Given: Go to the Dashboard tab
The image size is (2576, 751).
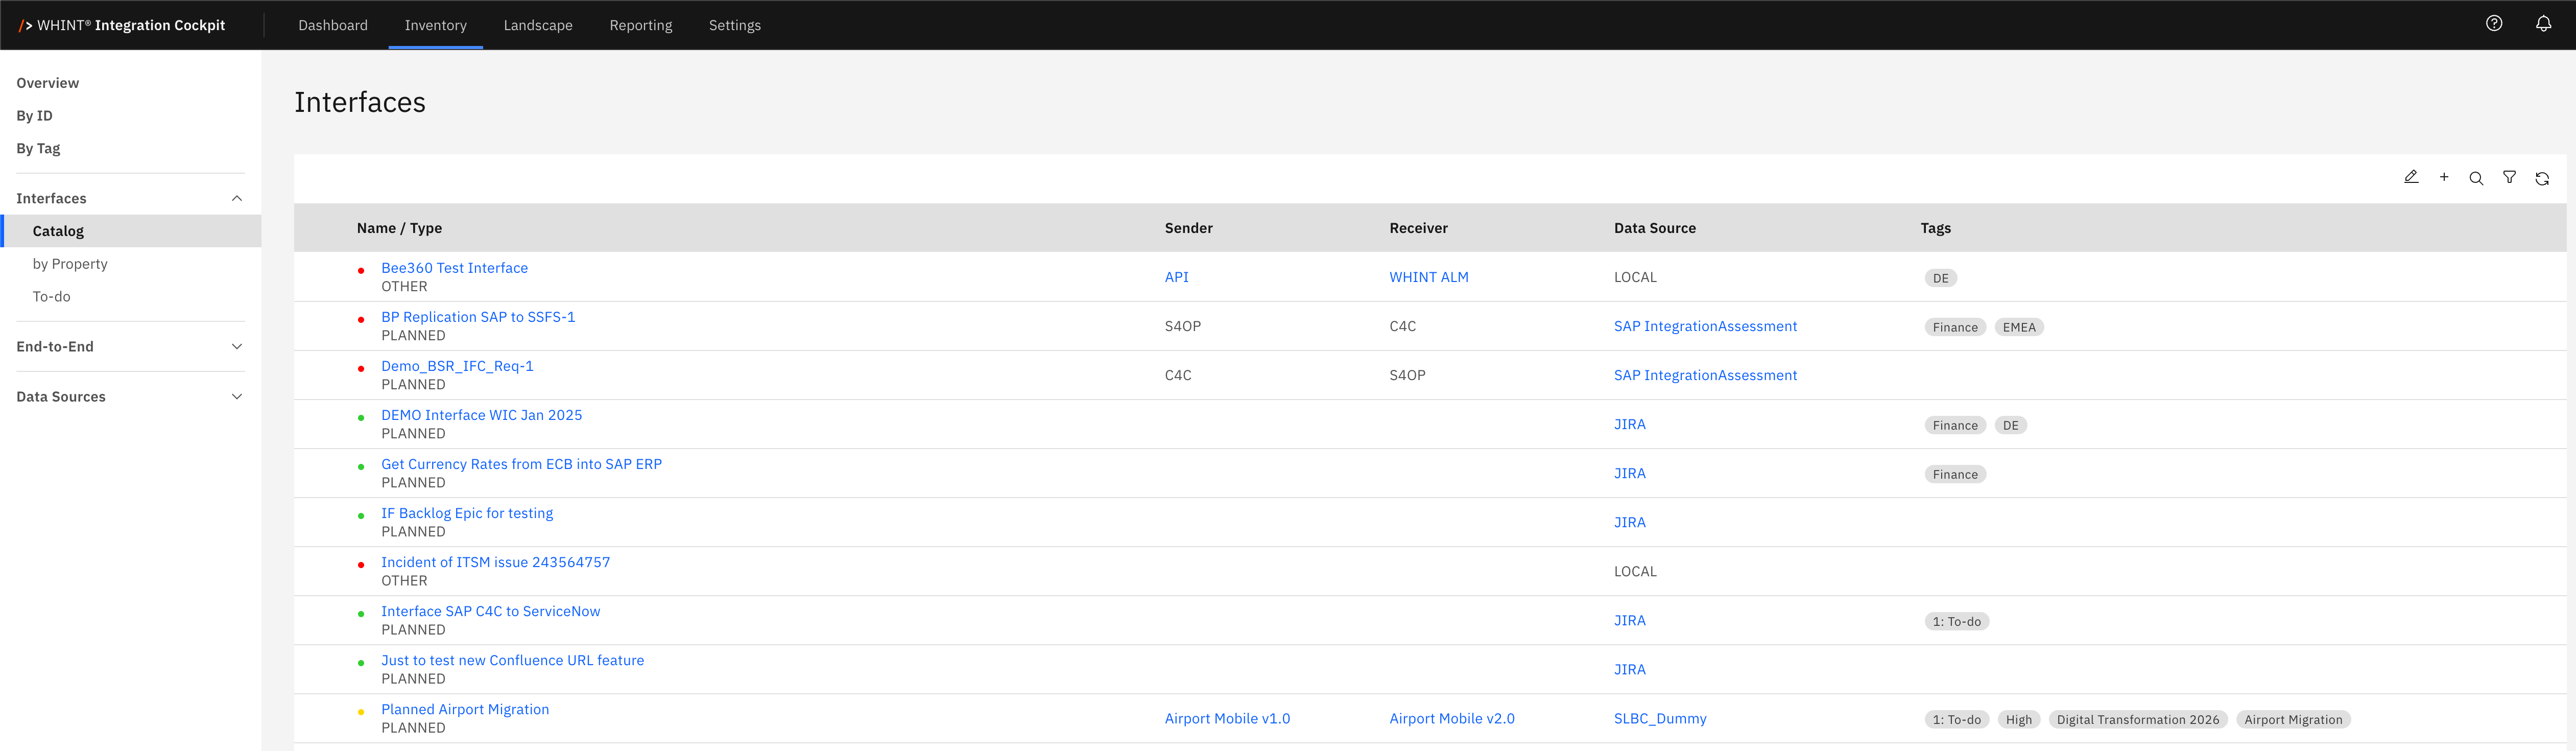Looking at the screenshot, I should point(333,25).
